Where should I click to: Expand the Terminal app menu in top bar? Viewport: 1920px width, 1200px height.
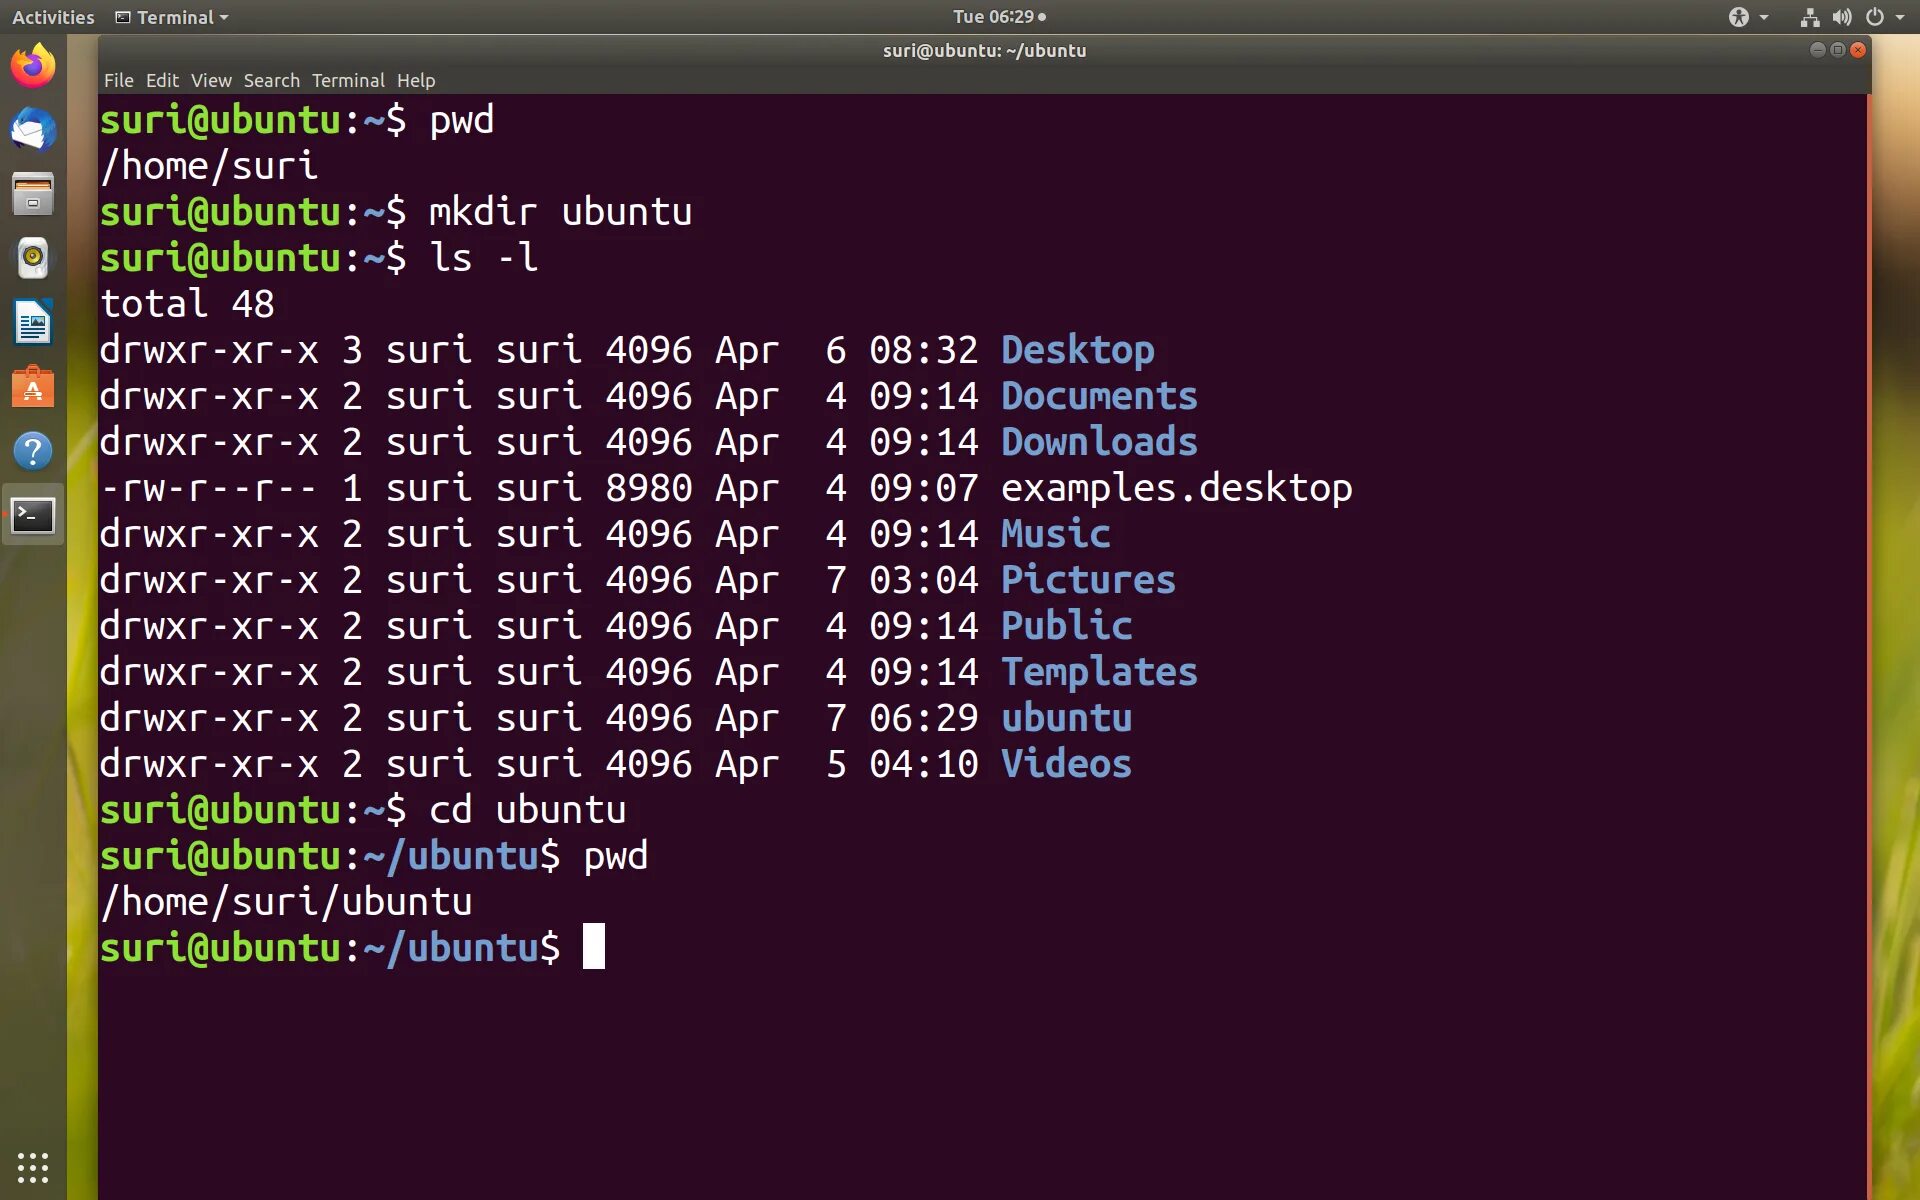pos(172,17)
